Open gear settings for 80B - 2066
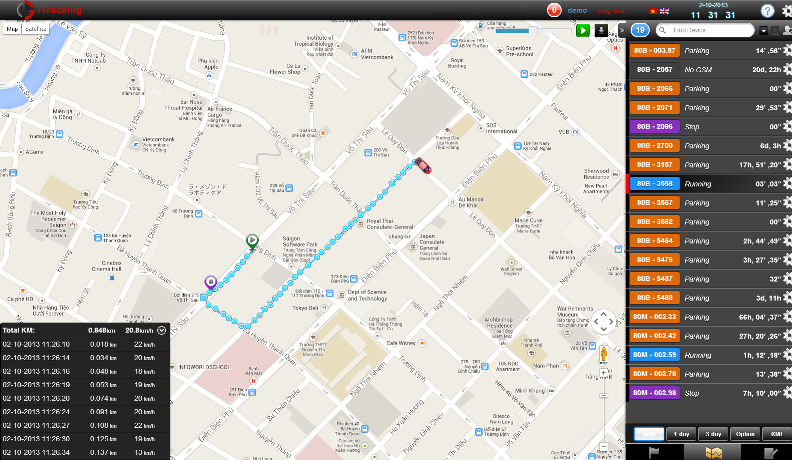Image resolution: width=792 pixels, height=460 pixels. pyautogui.click(x=787, y=88)
